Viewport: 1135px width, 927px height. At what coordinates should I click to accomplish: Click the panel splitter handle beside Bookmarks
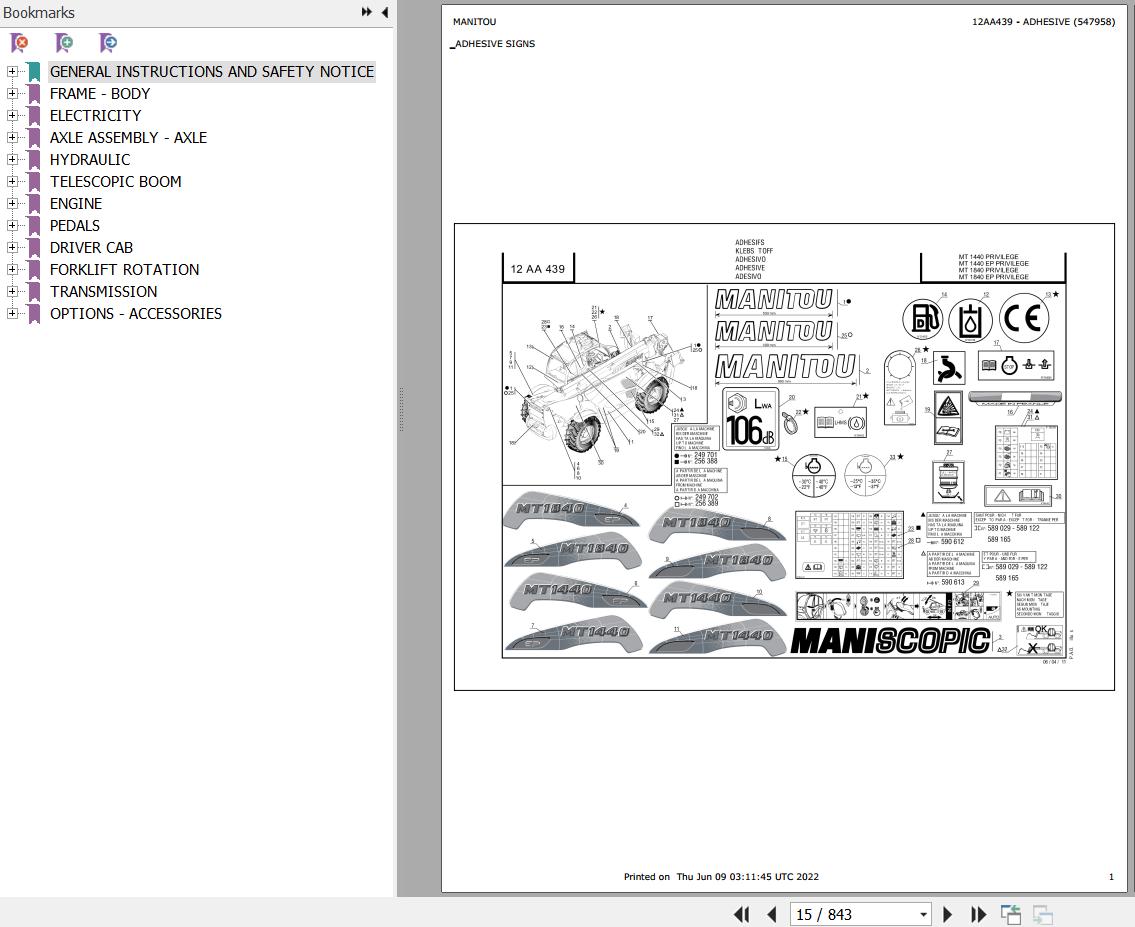point(401,410)
